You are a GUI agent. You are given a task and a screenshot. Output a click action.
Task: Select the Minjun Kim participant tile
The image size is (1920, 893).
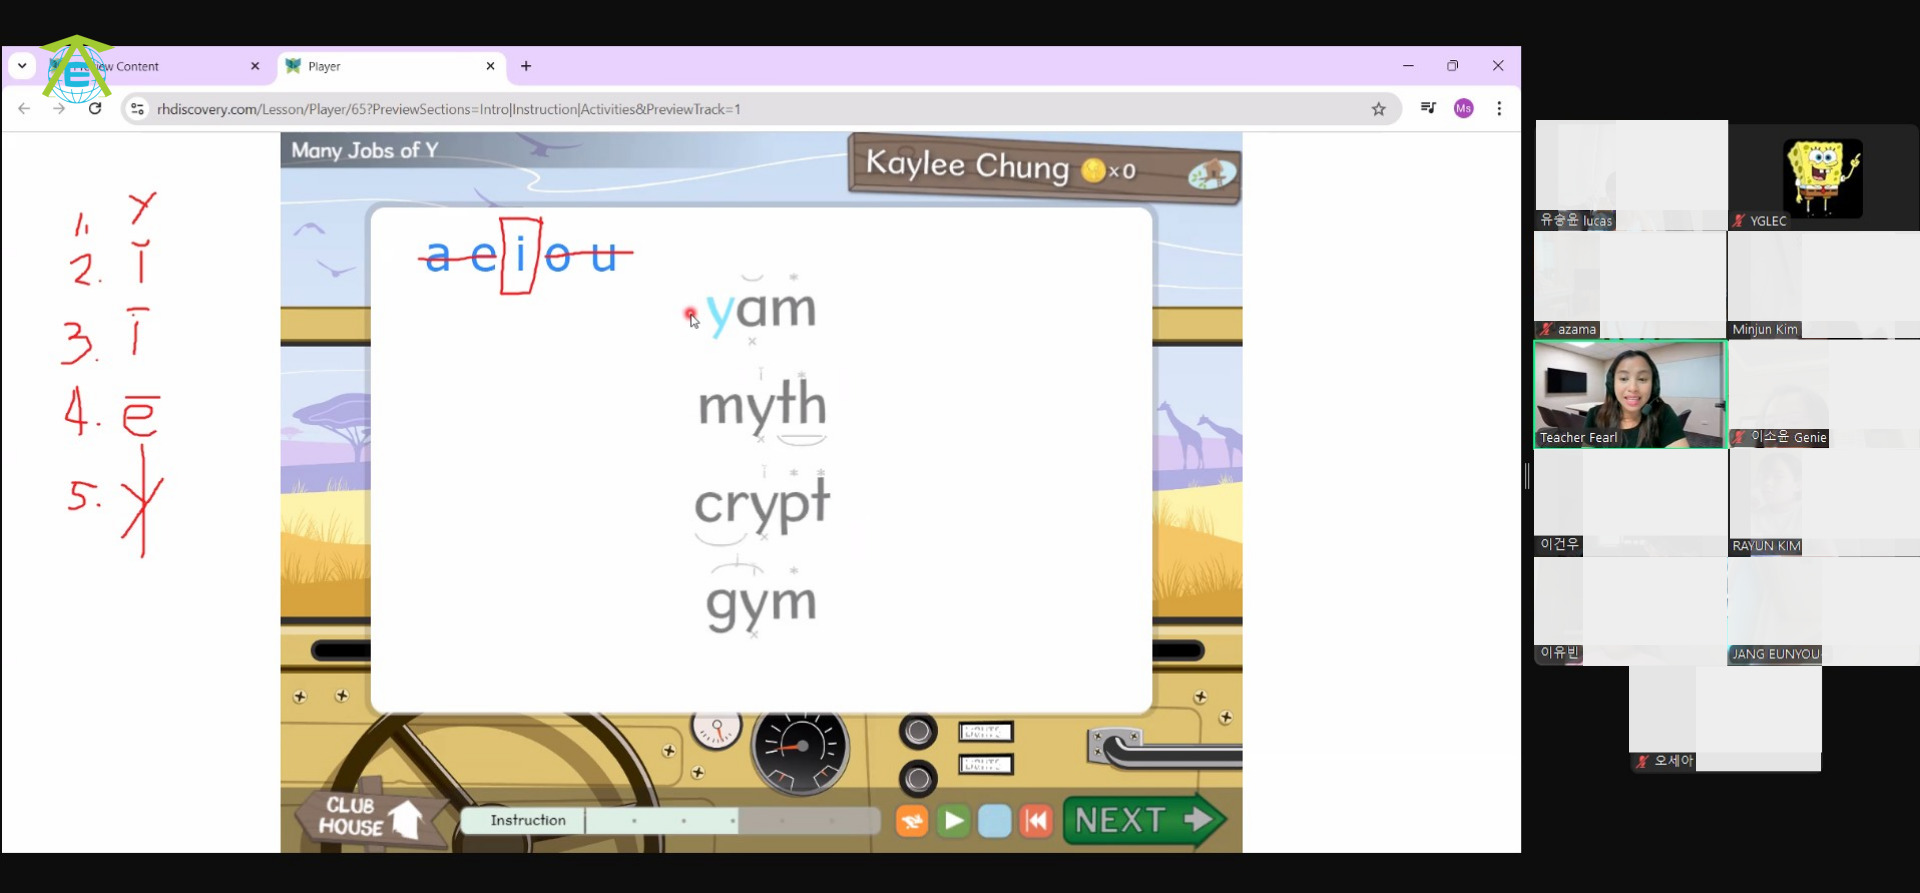click(1824, 286)
